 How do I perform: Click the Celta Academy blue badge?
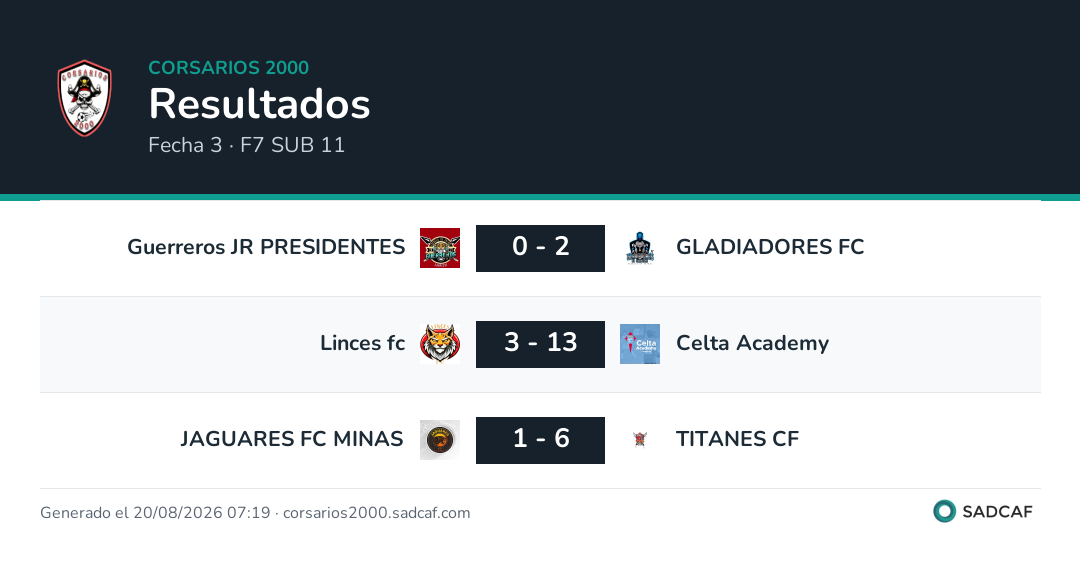(x=640, y=344)
